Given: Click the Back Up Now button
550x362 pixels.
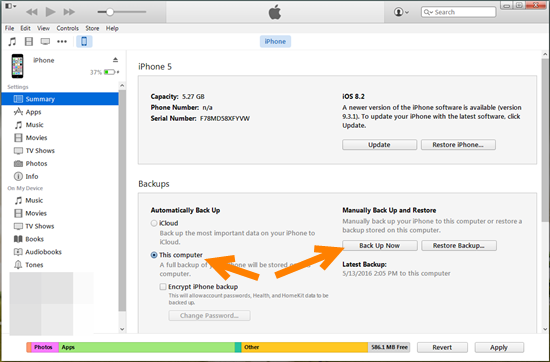Looking at the screenshot, I should (380, 246).
